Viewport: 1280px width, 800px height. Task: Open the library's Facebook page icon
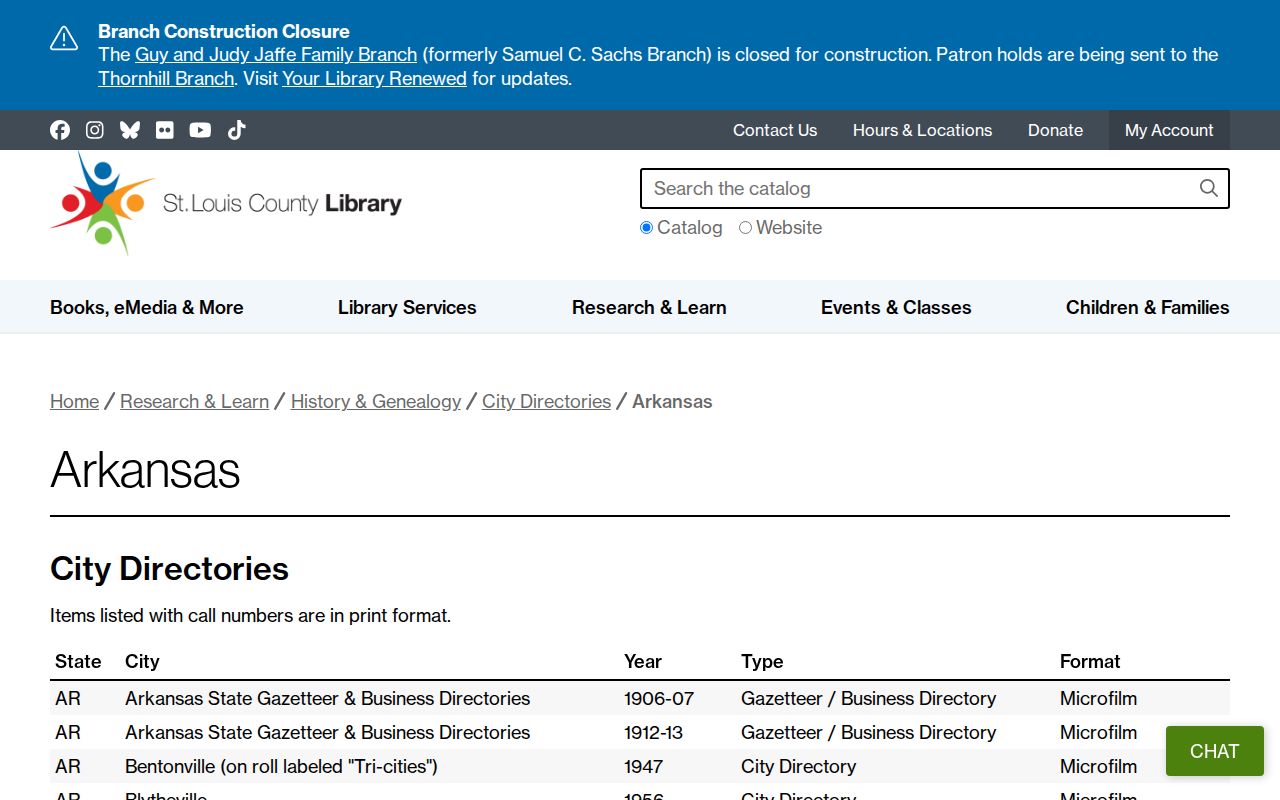point(60,130)
